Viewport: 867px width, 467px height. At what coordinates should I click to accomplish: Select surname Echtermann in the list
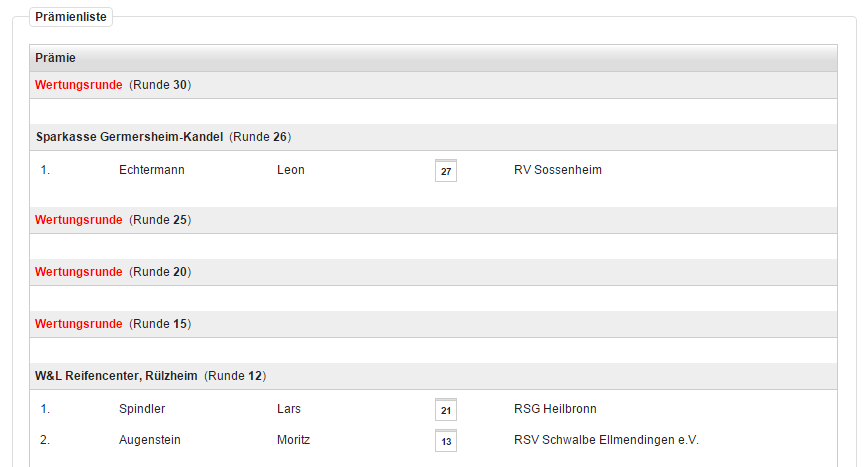(152, 170)
